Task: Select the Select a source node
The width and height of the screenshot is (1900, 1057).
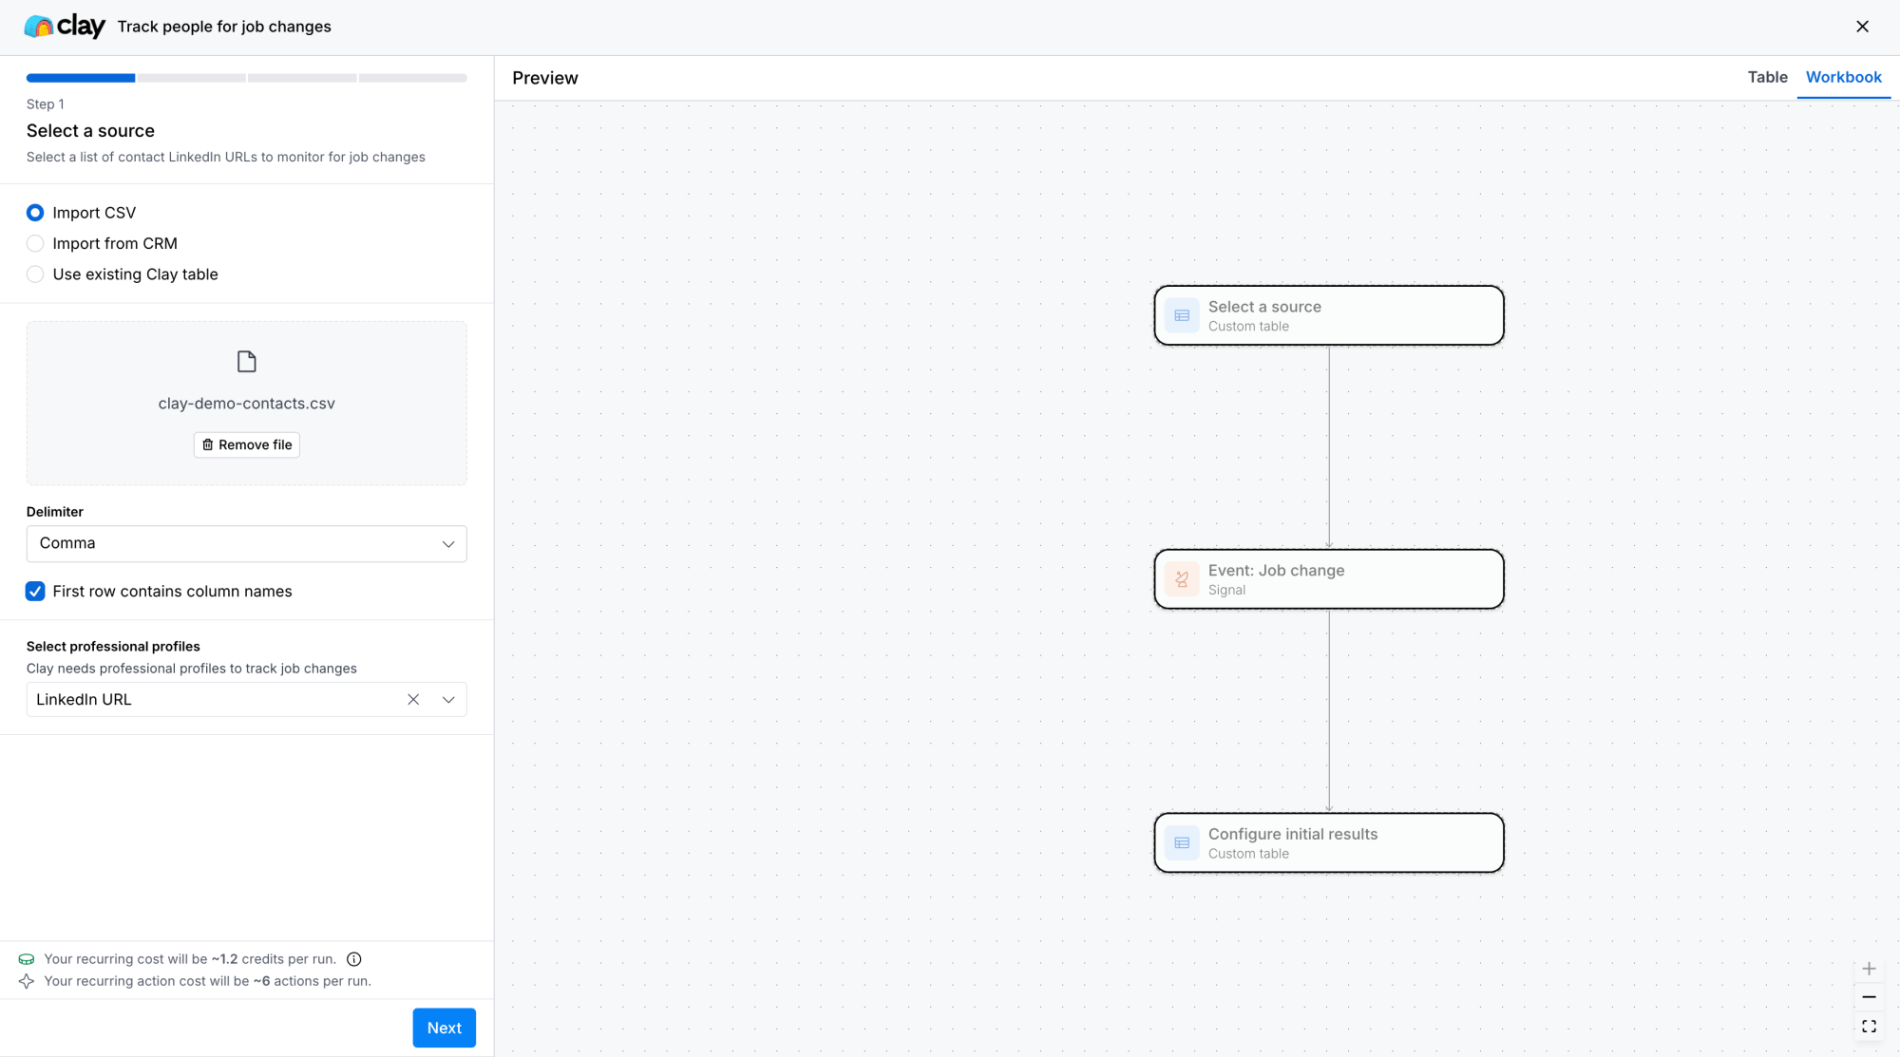Action: click(x=1329, y=316)
